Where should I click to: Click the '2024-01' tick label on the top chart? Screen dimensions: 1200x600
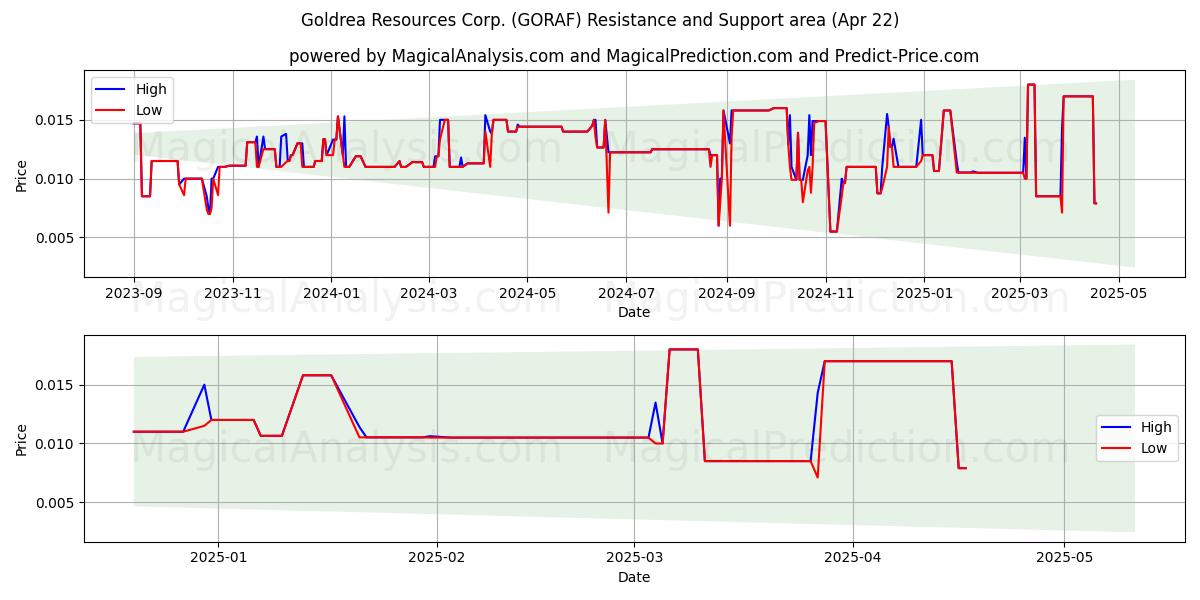pyautogui.click(x=331, y=294)
